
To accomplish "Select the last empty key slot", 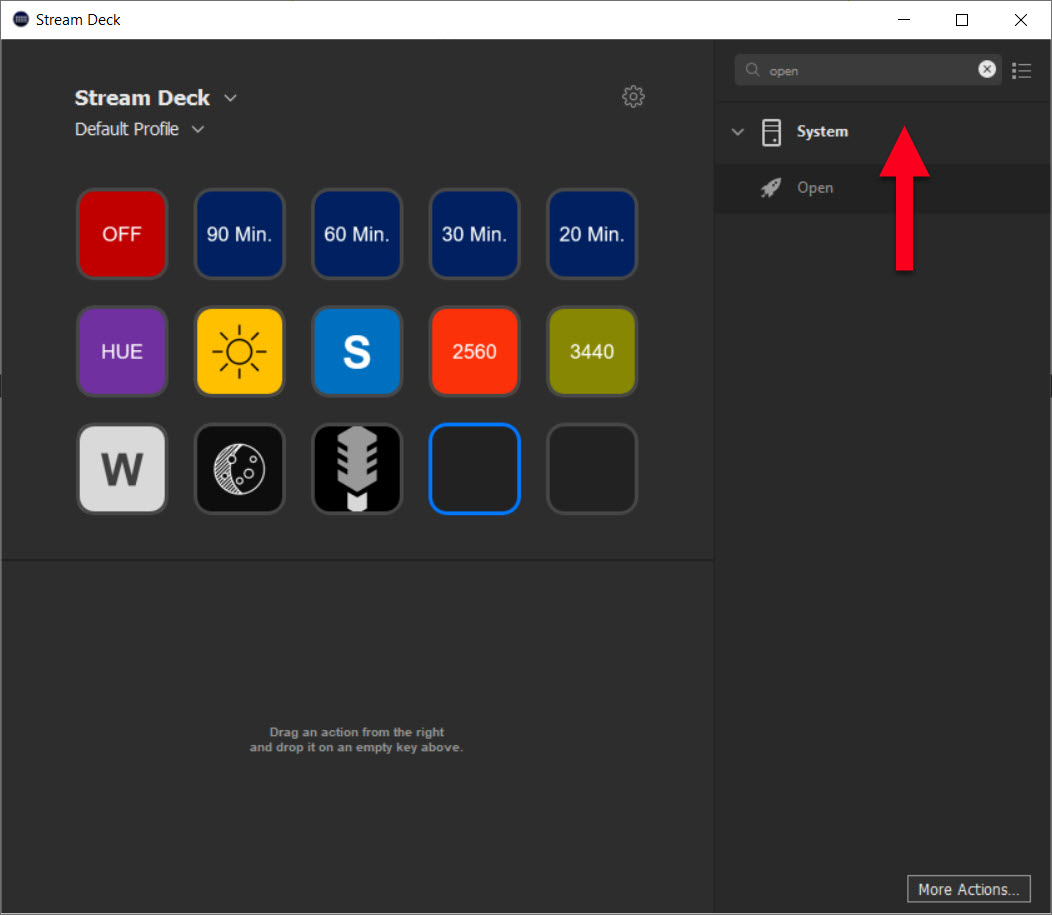I will point(592,468).
